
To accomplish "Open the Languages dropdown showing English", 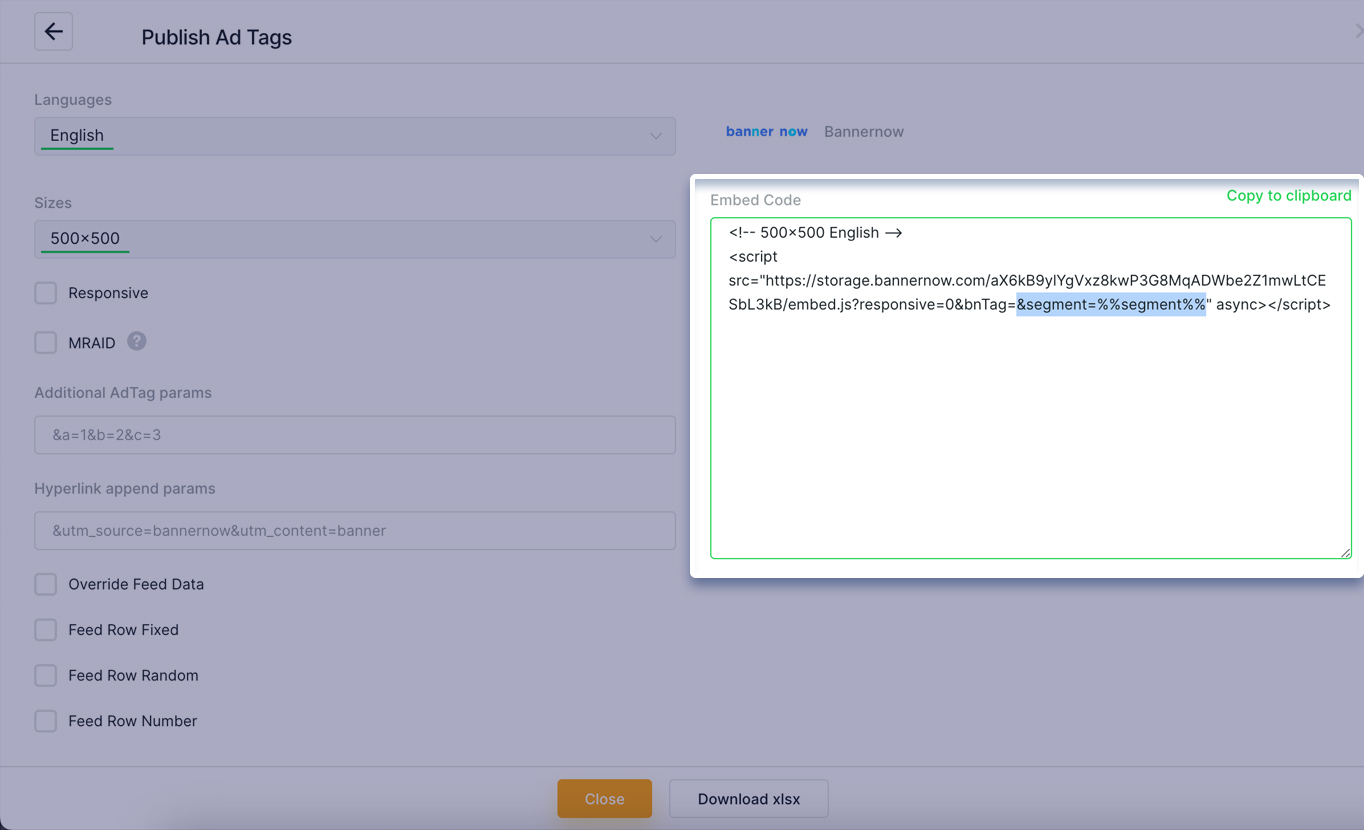I will [x=355, y=136].
